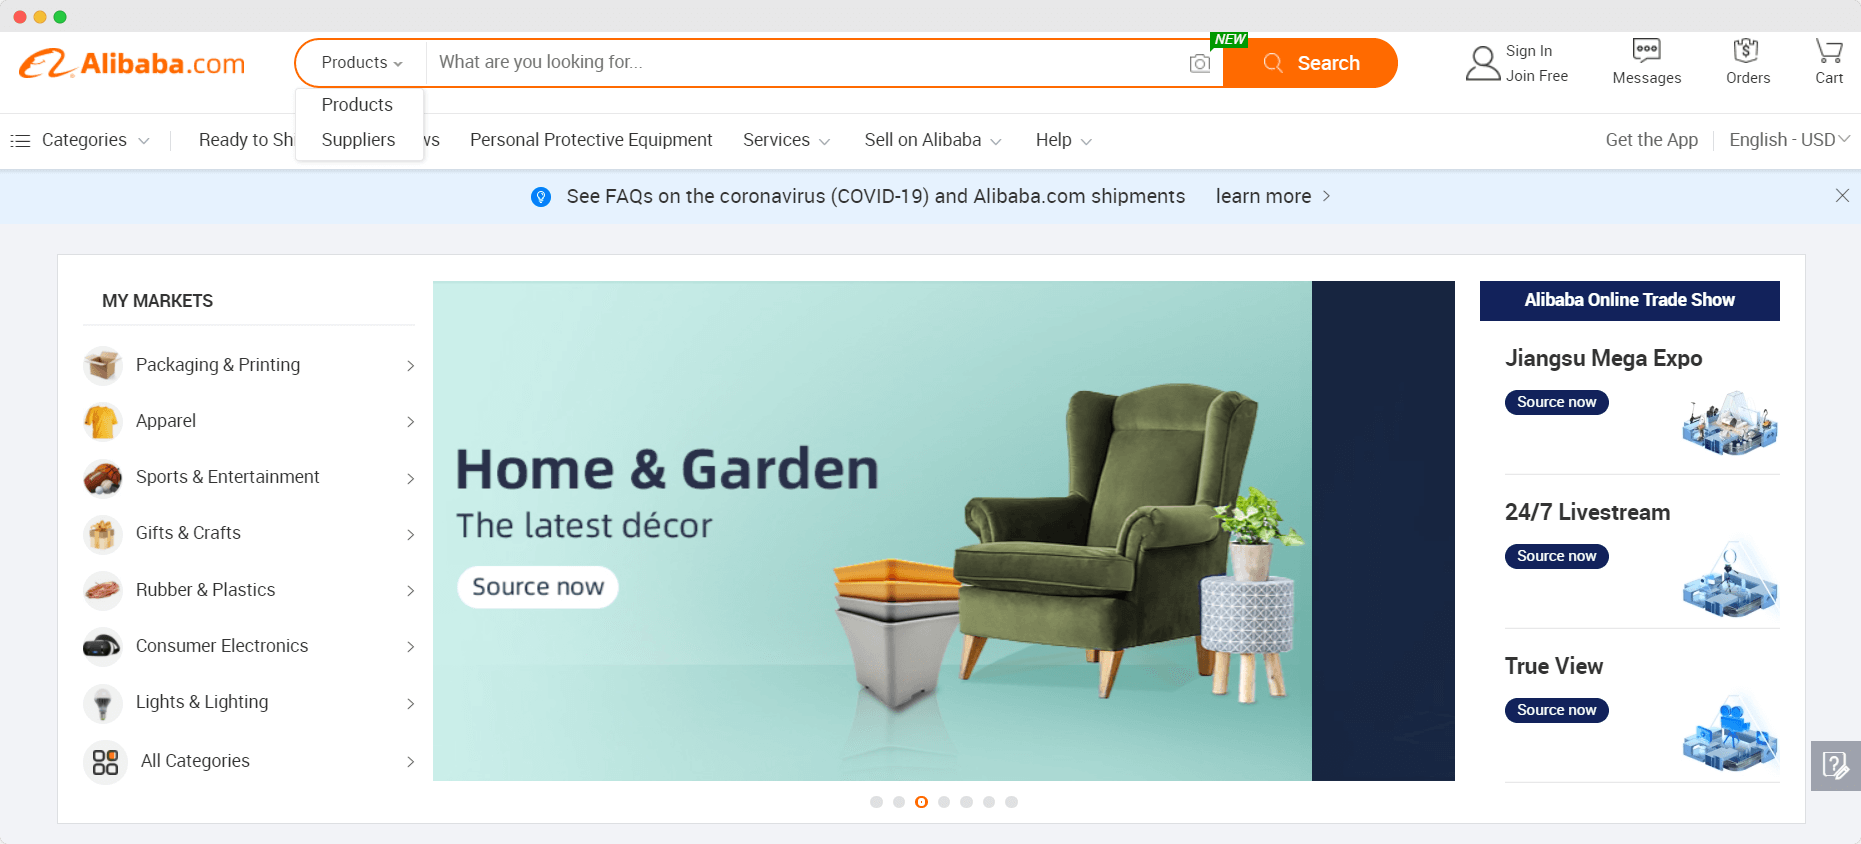Image resolution: width=1861 pixels, height=844 pixels.
Task: Click the camera image search icon
Action: click(x=1199, y=63)
